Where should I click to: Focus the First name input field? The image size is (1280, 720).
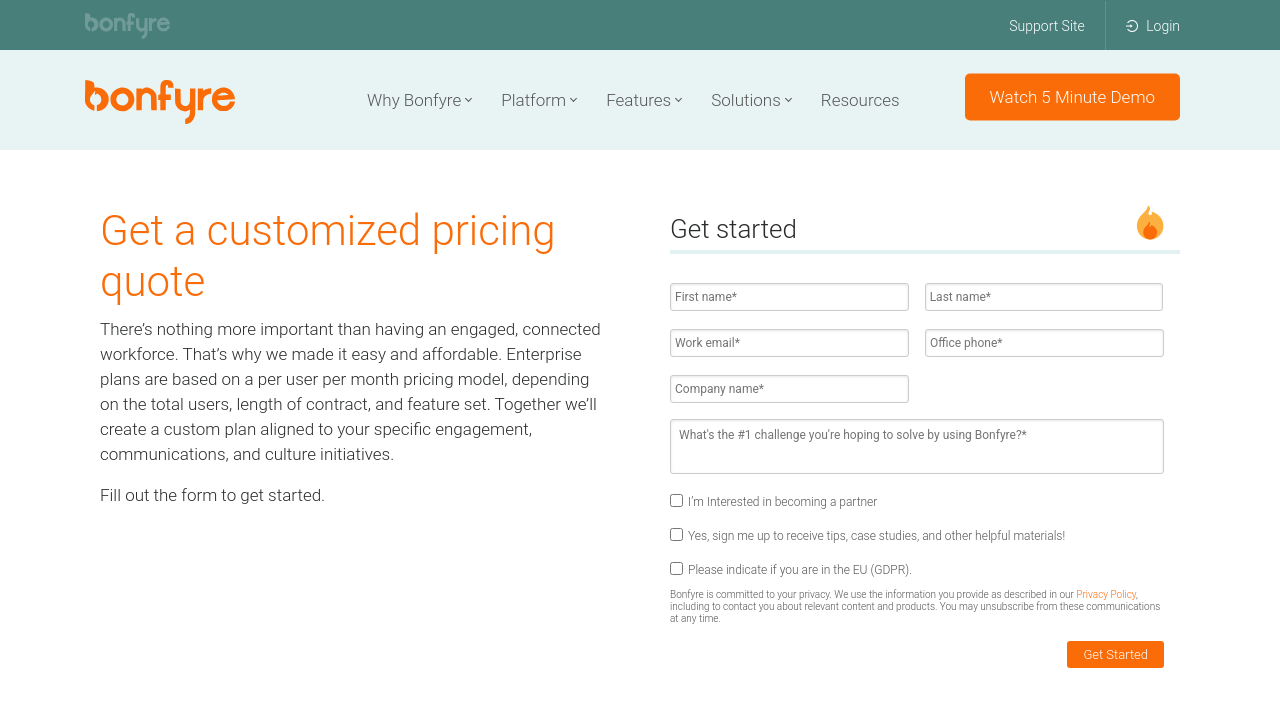coord(789,297)
